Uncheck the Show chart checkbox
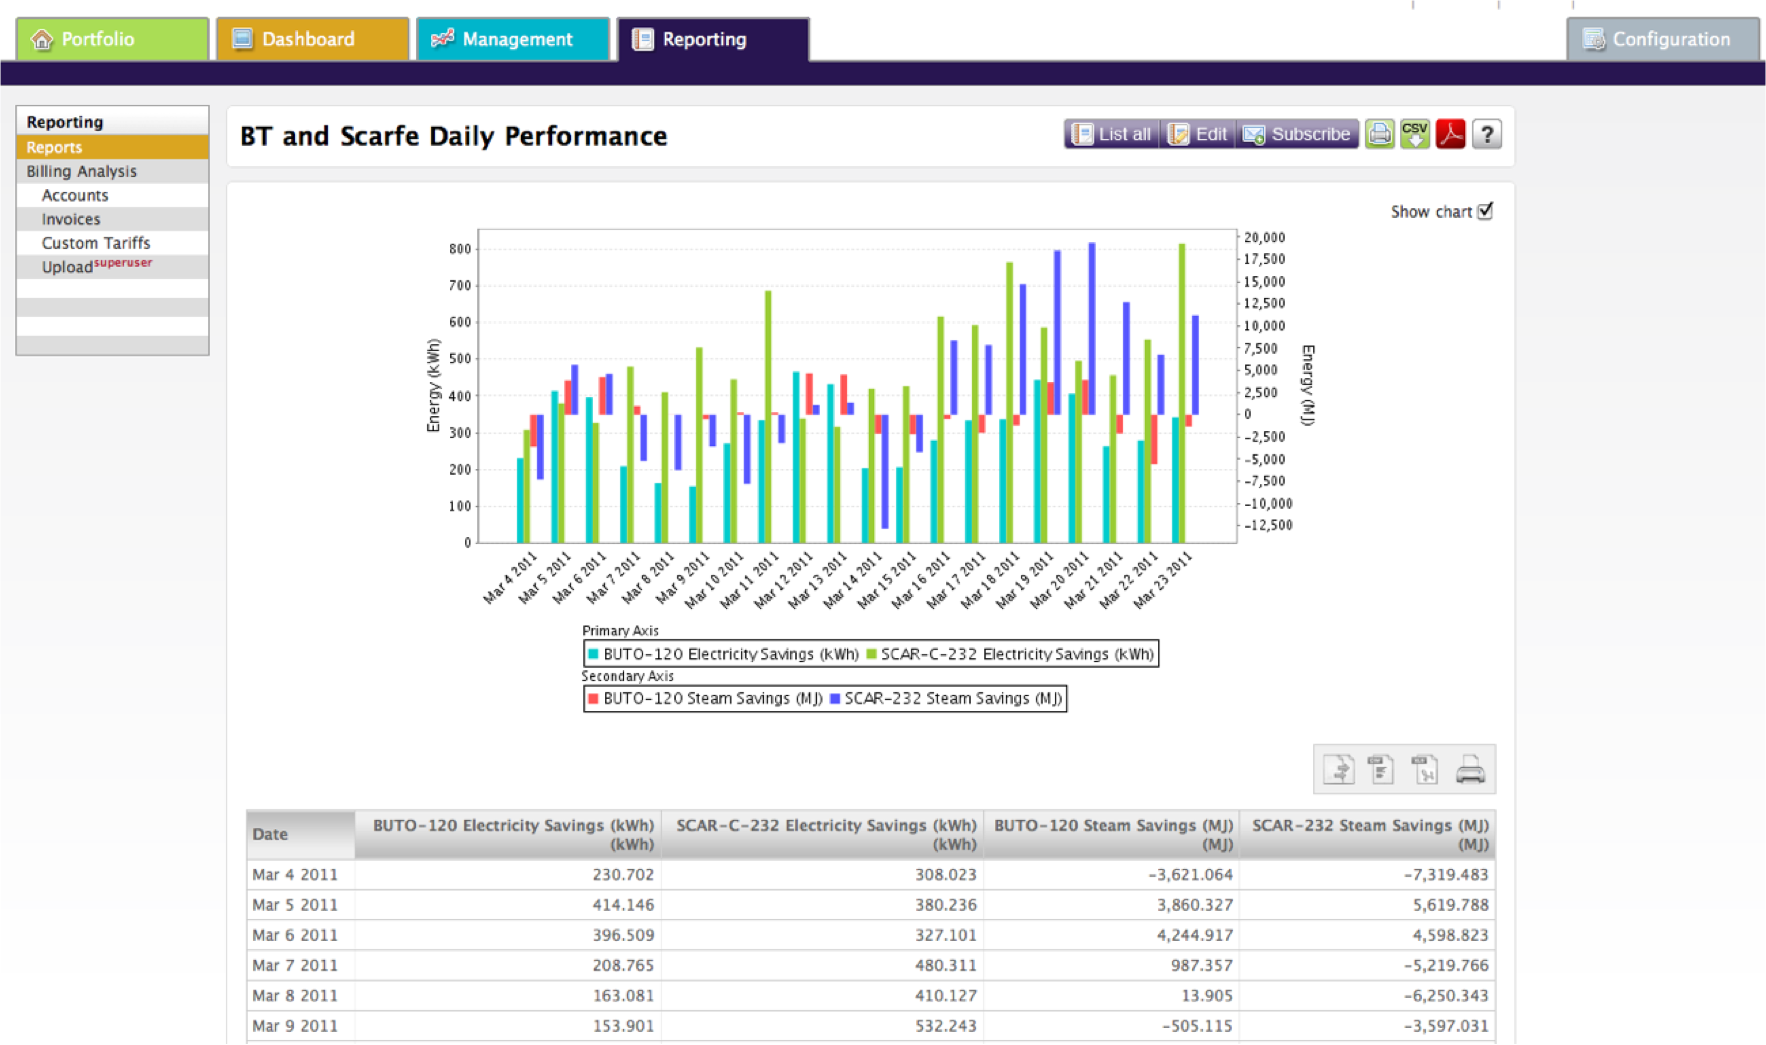The height and width of the screenshot is (1045, 1766). [1485, 211]
